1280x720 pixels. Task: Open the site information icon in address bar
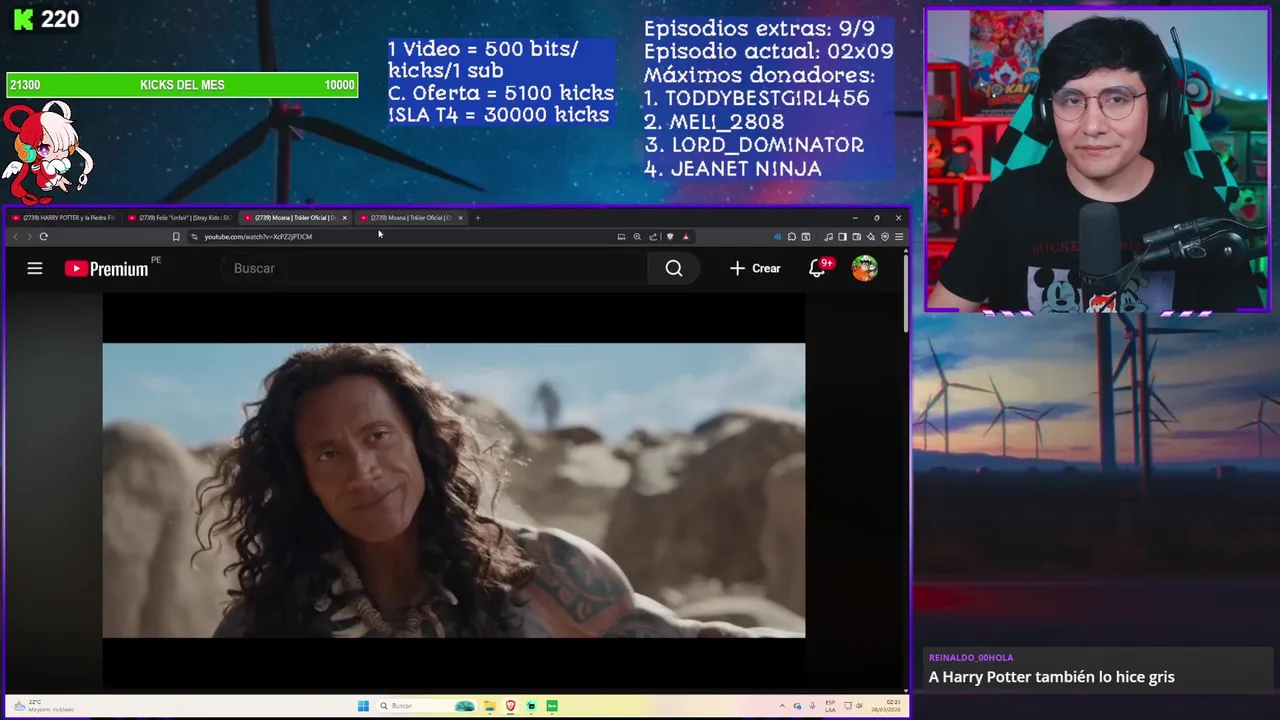(x=194, y=237)
